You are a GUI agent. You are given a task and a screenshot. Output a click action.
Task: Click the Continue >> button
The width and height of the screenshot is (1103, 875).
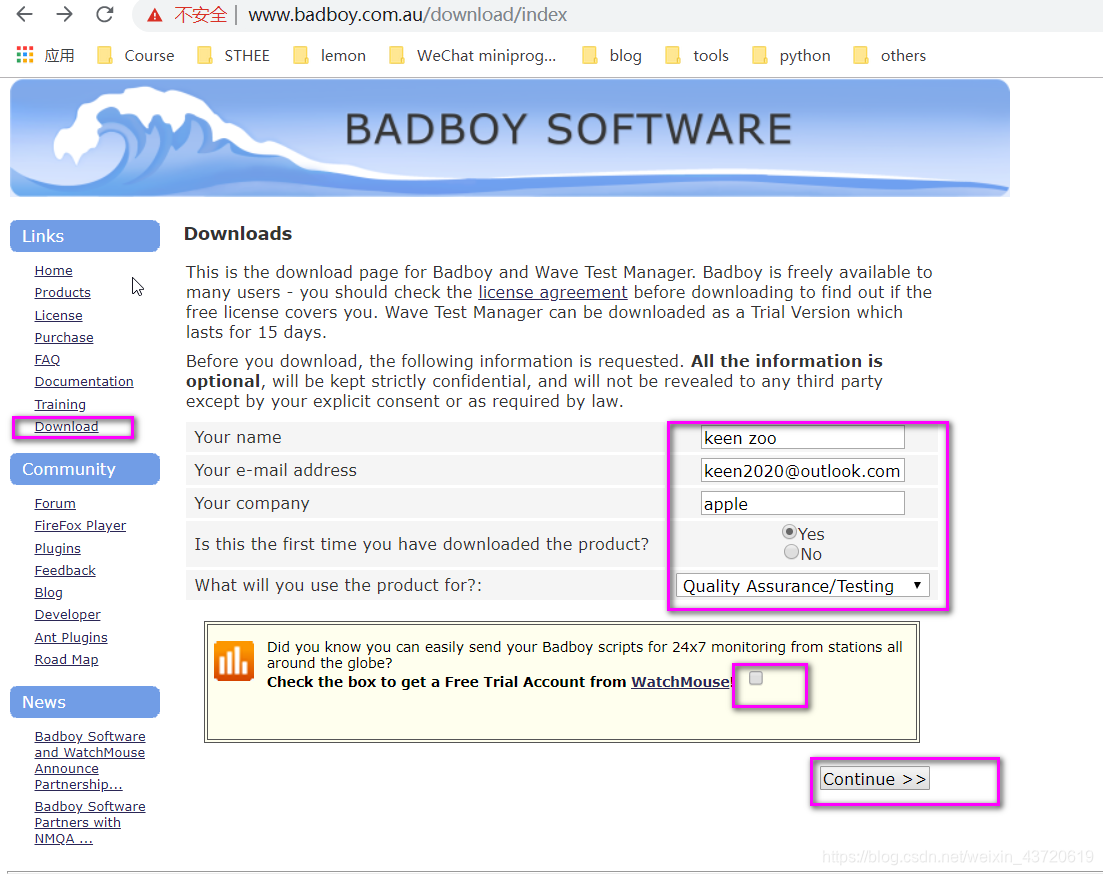874,779
